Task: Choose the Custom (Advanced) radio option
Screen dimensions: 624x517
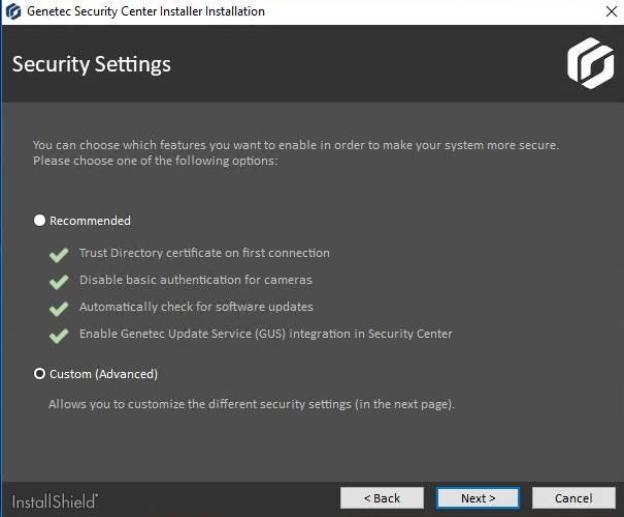Action: 40,374
